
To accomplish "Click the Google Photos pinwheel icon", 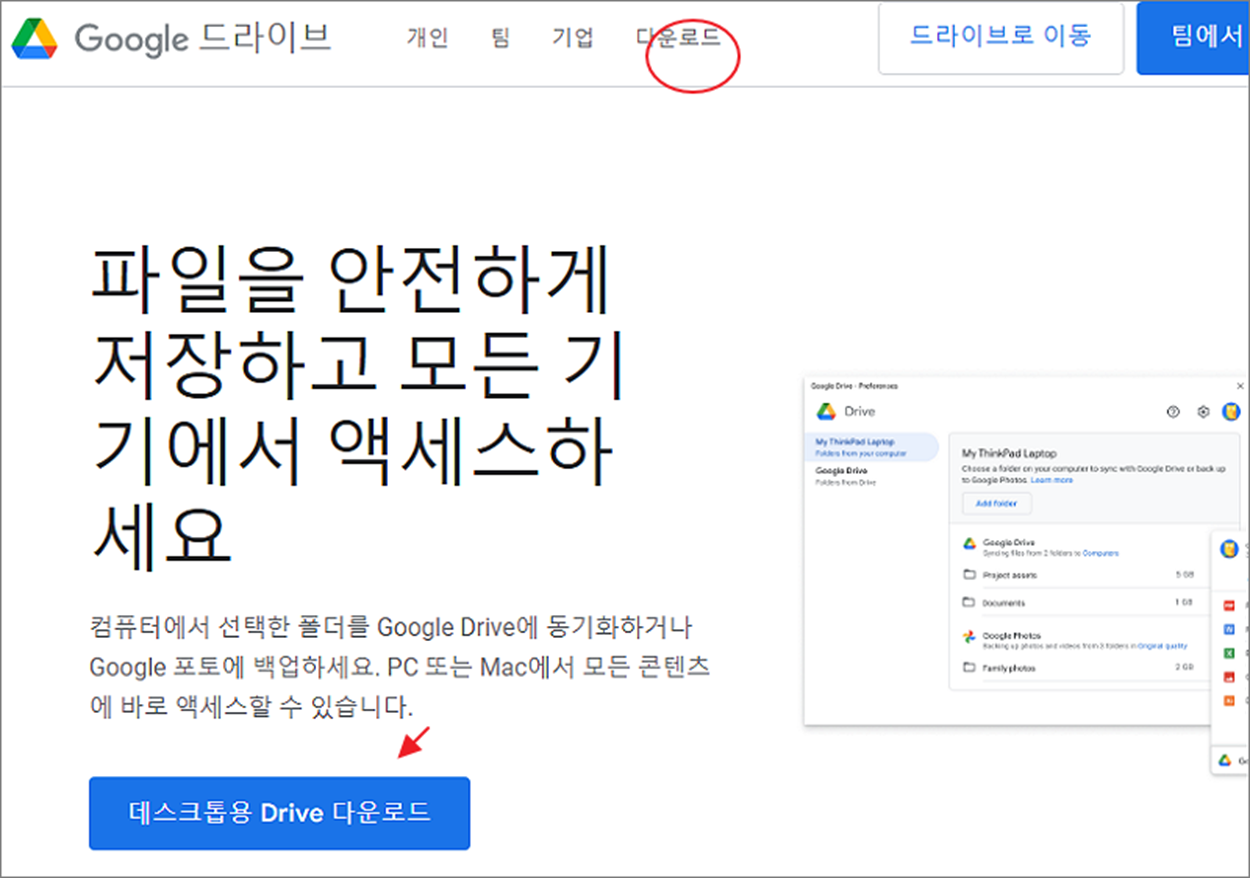I will pos(968,637).
